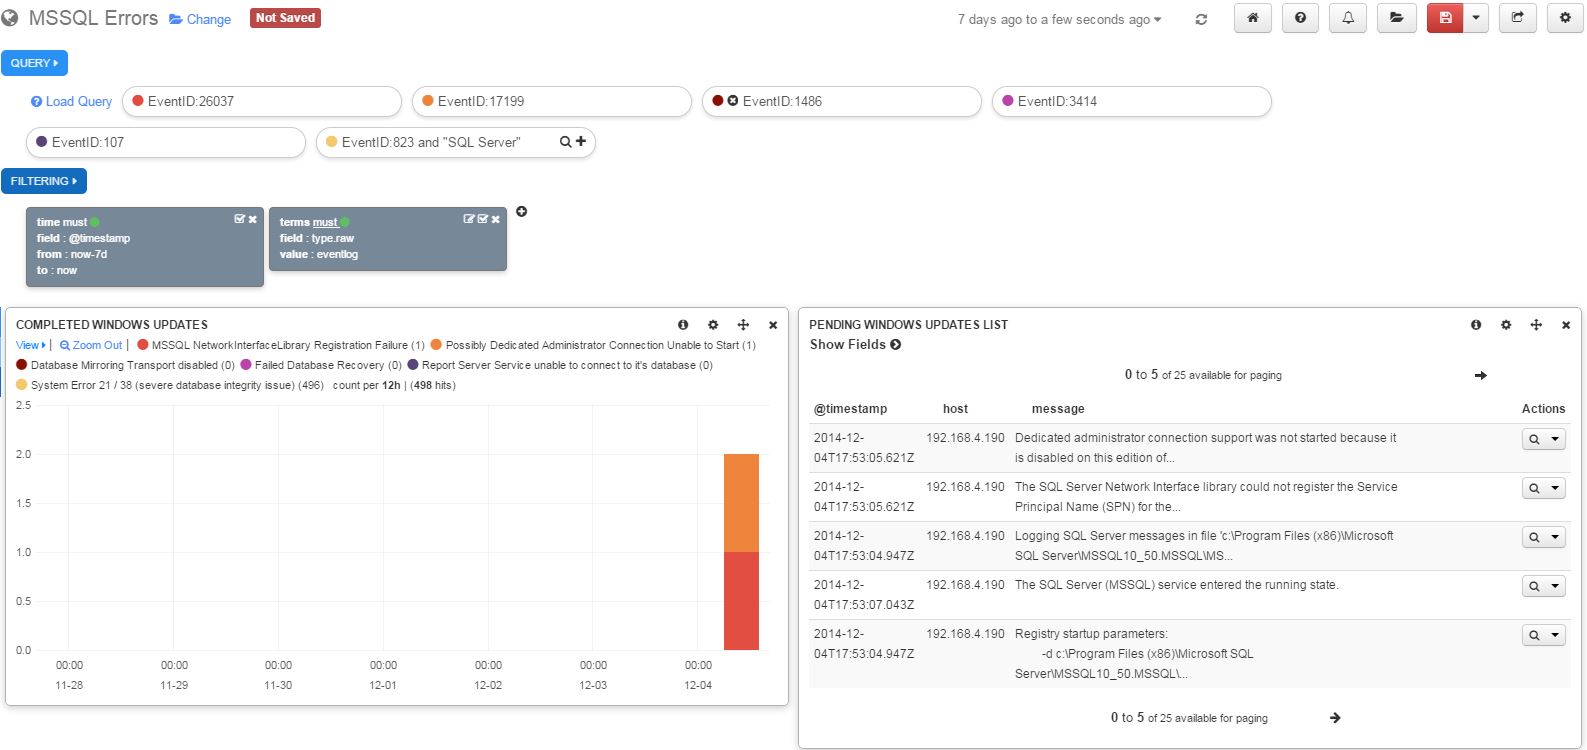Click the Not Saved badge

(x=285, y=18)
